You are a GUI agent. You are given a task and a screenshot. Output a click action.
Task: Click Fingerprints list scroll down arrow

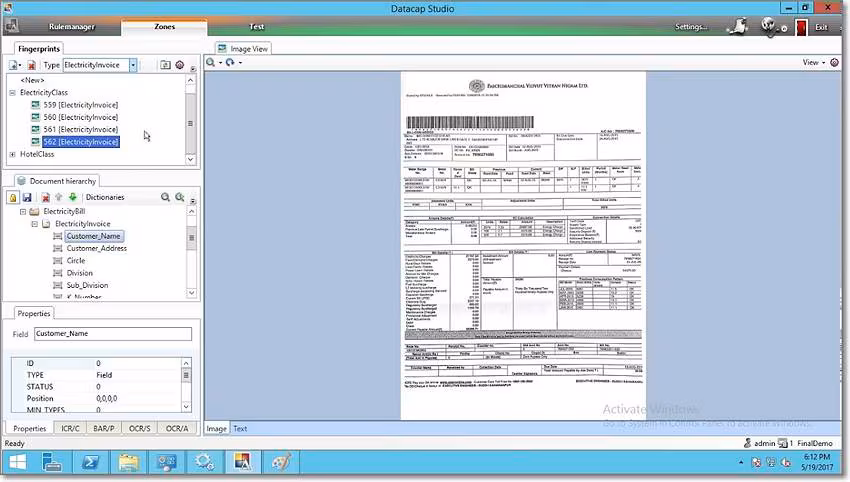tap(190, 159)
